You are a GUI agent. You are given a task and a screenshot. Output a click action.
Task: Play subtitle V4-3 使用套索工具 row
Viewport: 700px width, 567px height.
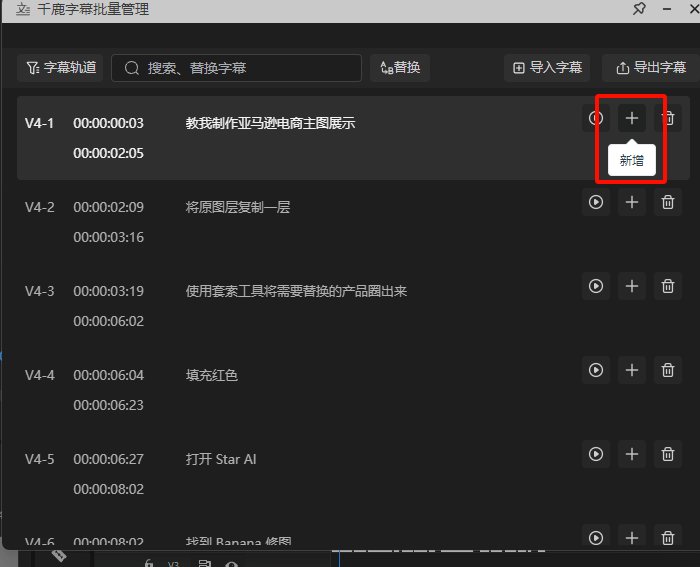596,286
